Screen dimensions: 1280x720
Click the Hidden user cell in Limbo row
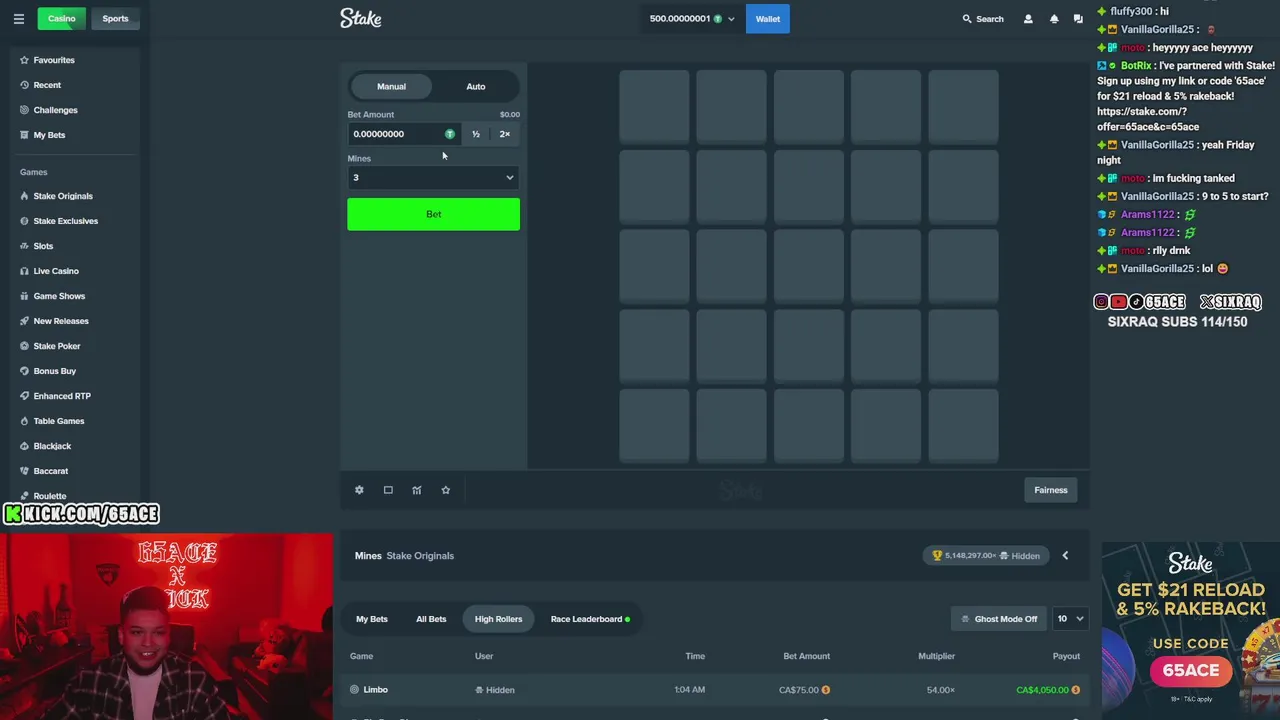click(x=495, y=690)
